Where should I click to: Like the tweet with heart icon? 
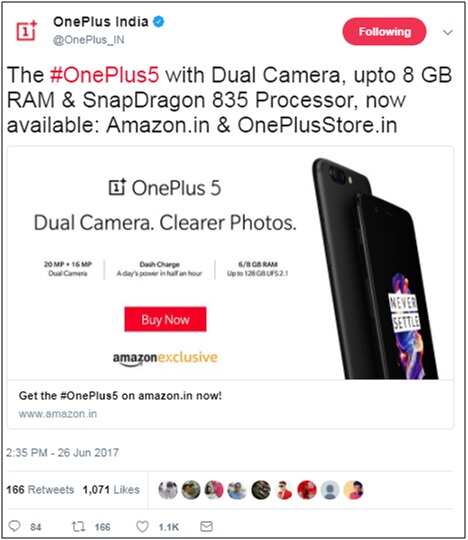click(x=142, y=526)
